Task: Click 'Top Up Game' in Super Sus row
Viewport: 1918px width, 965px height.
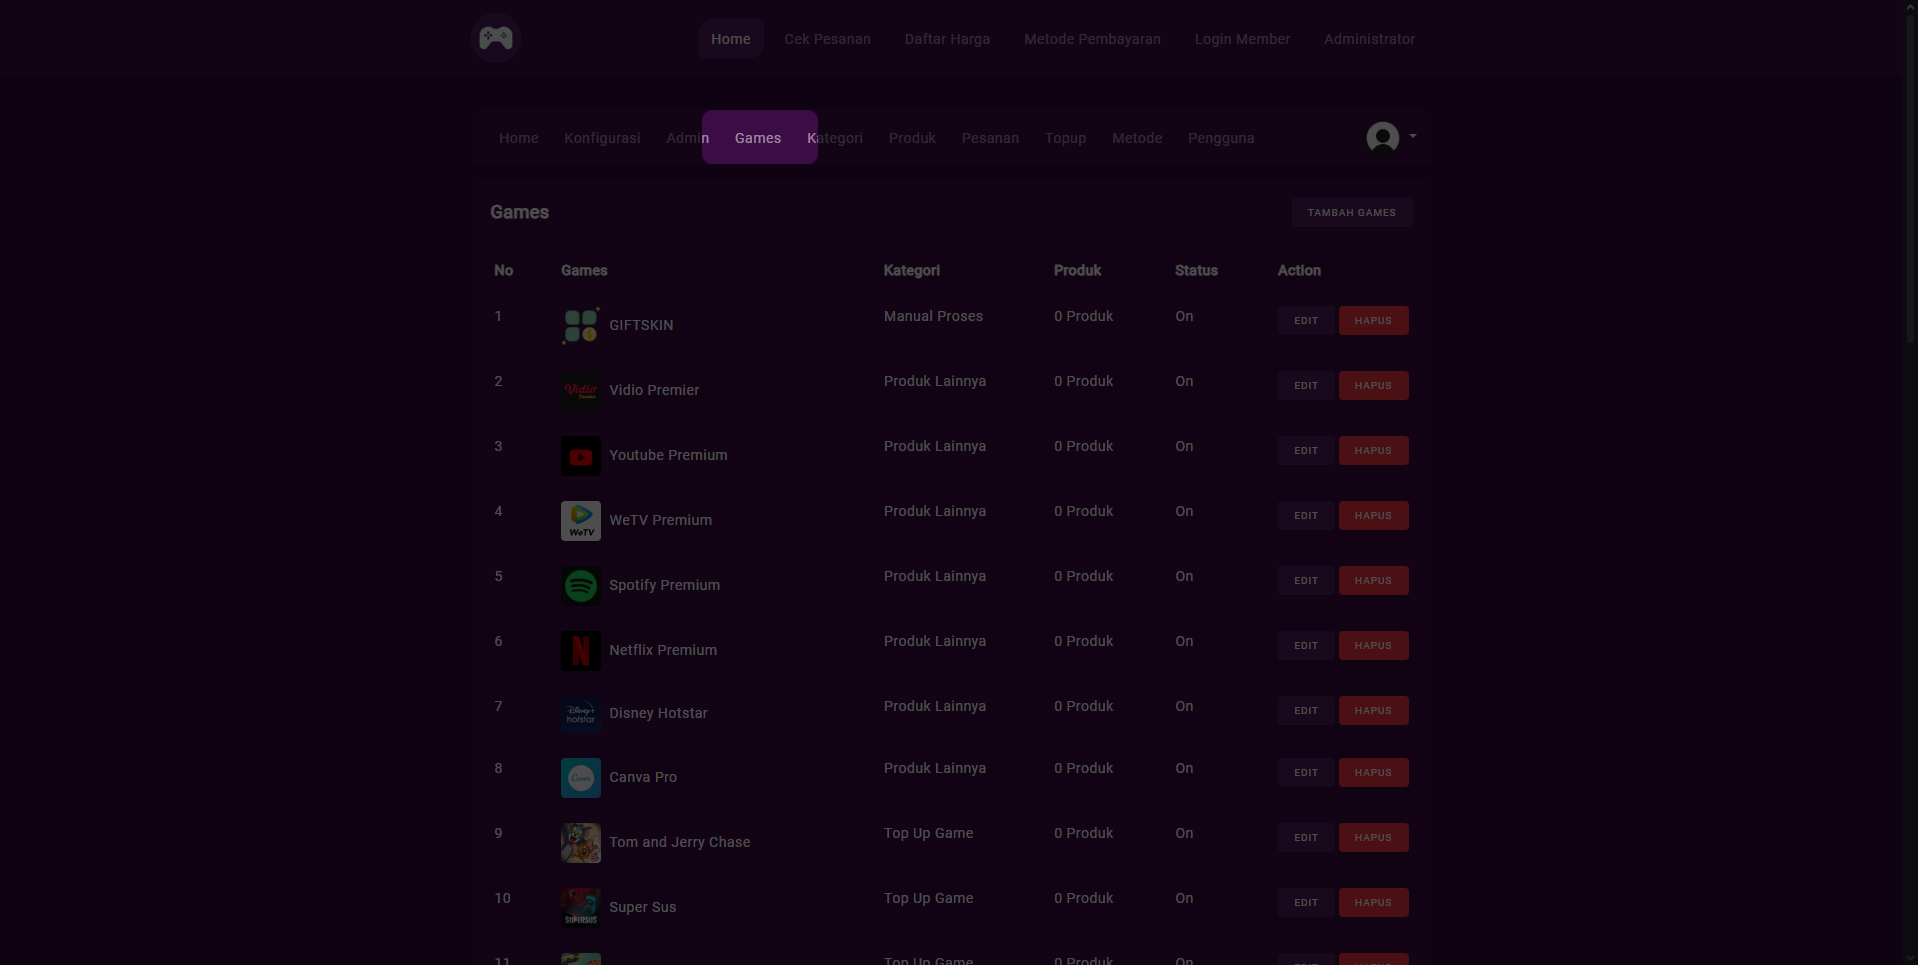Action: click(x=928, y=898)
